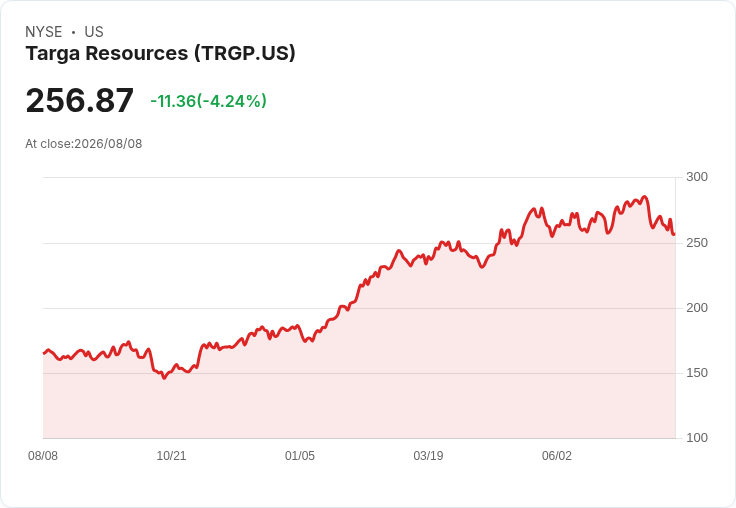Image resolution: width=736 pixels, height=508 pixels.
Task: Click the 08/08 date axis label
Action: coord(43,456)
